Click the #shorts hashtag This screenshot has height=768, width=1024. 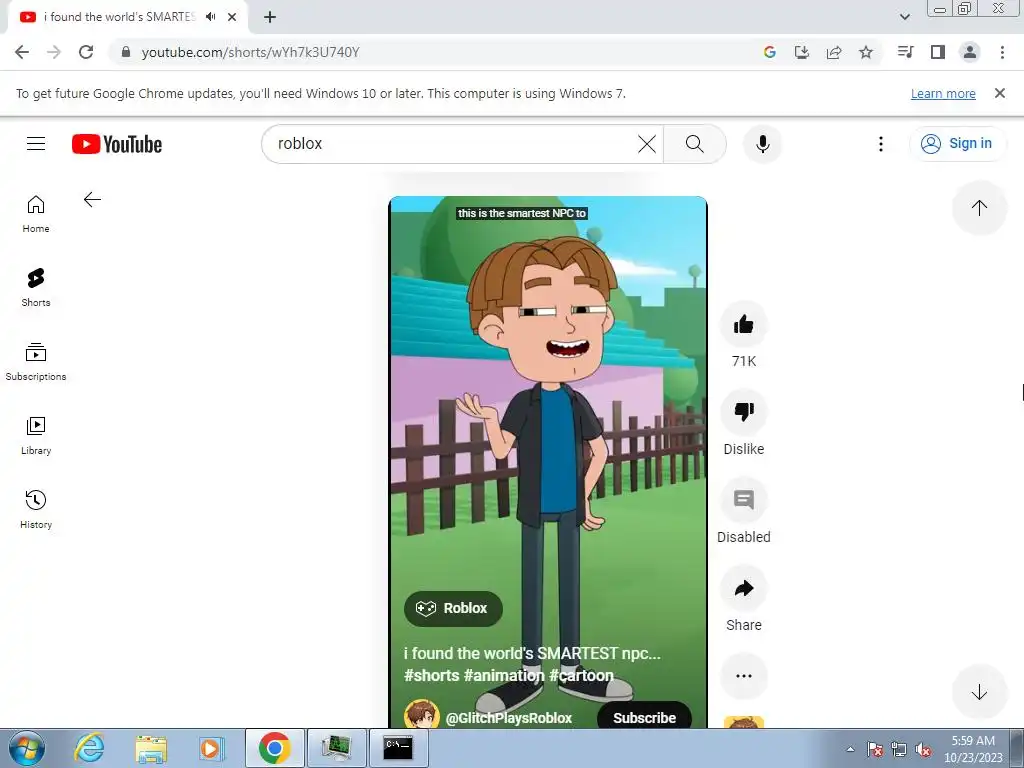pyautogui.click(x=432, y=675)
